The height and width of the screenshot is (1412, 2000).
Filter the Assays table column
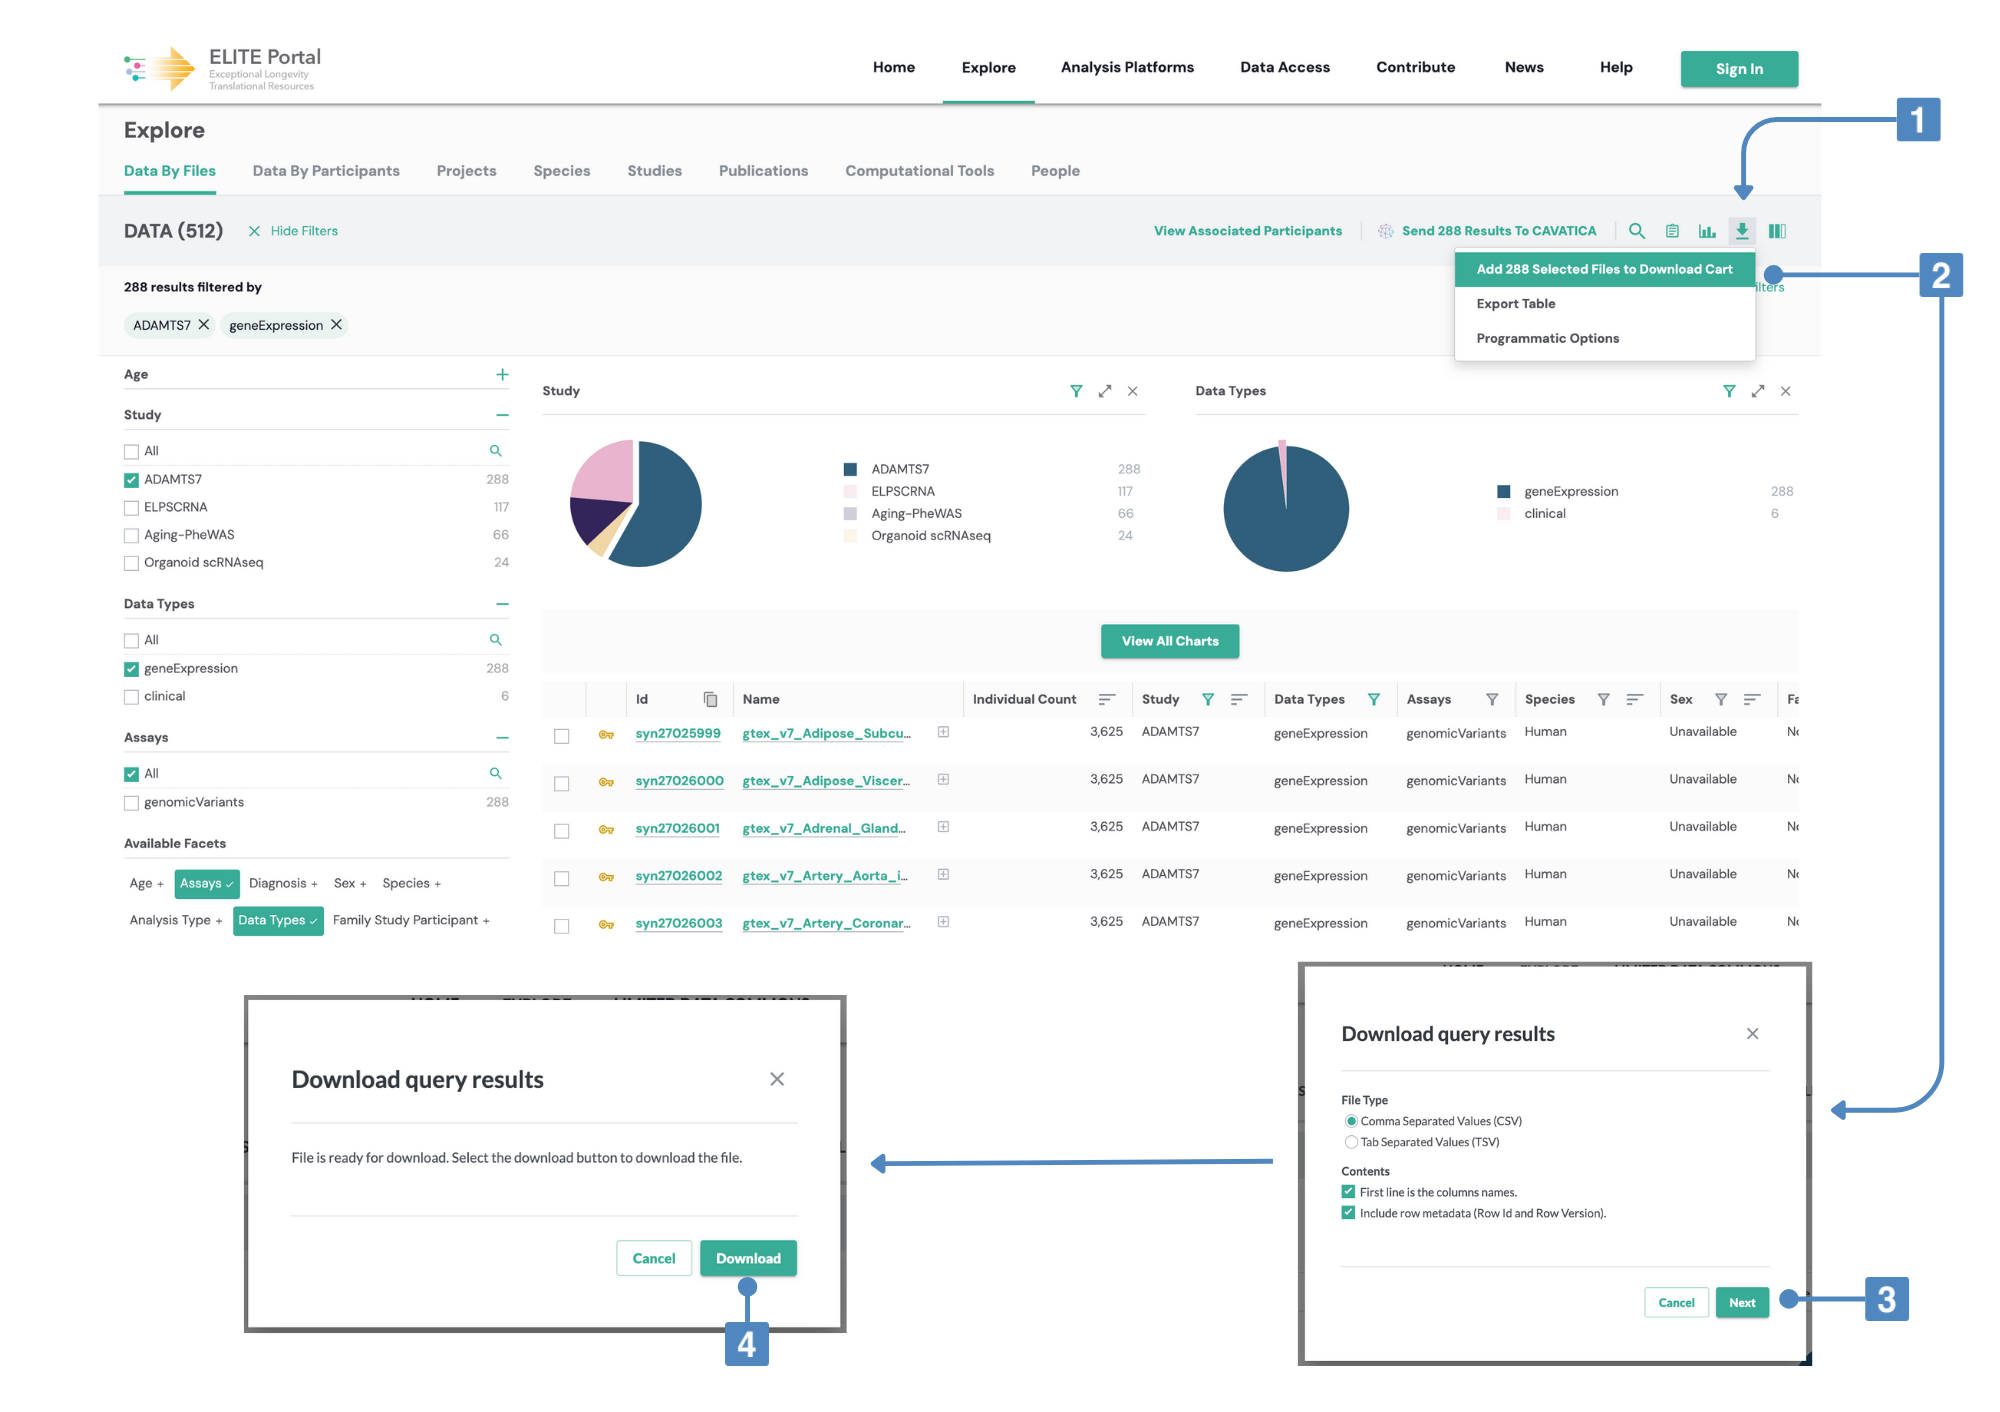tap(1492, 699)
